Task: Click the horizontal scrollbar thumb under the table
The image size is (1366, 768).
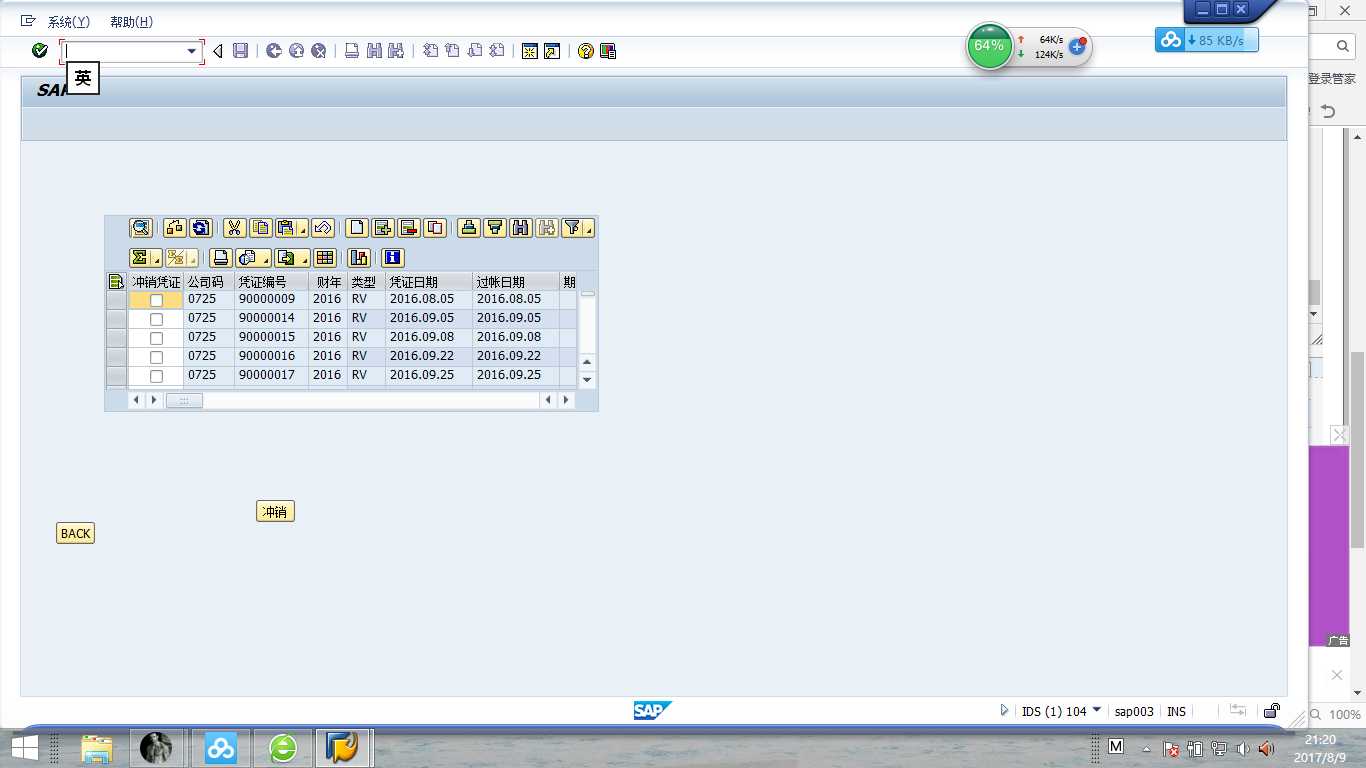Action: coord(184,400)
